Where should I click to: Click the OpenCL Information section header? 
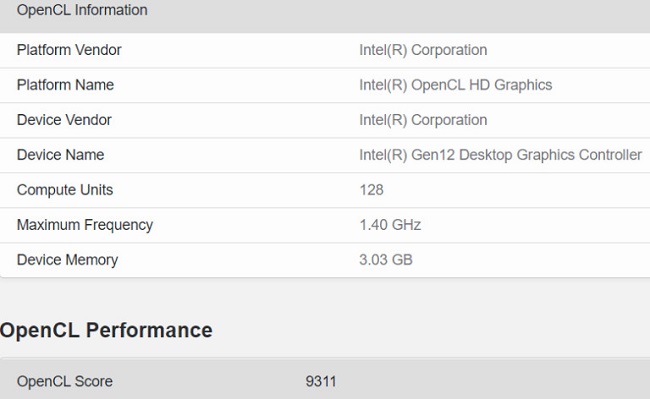click(82, 10)
